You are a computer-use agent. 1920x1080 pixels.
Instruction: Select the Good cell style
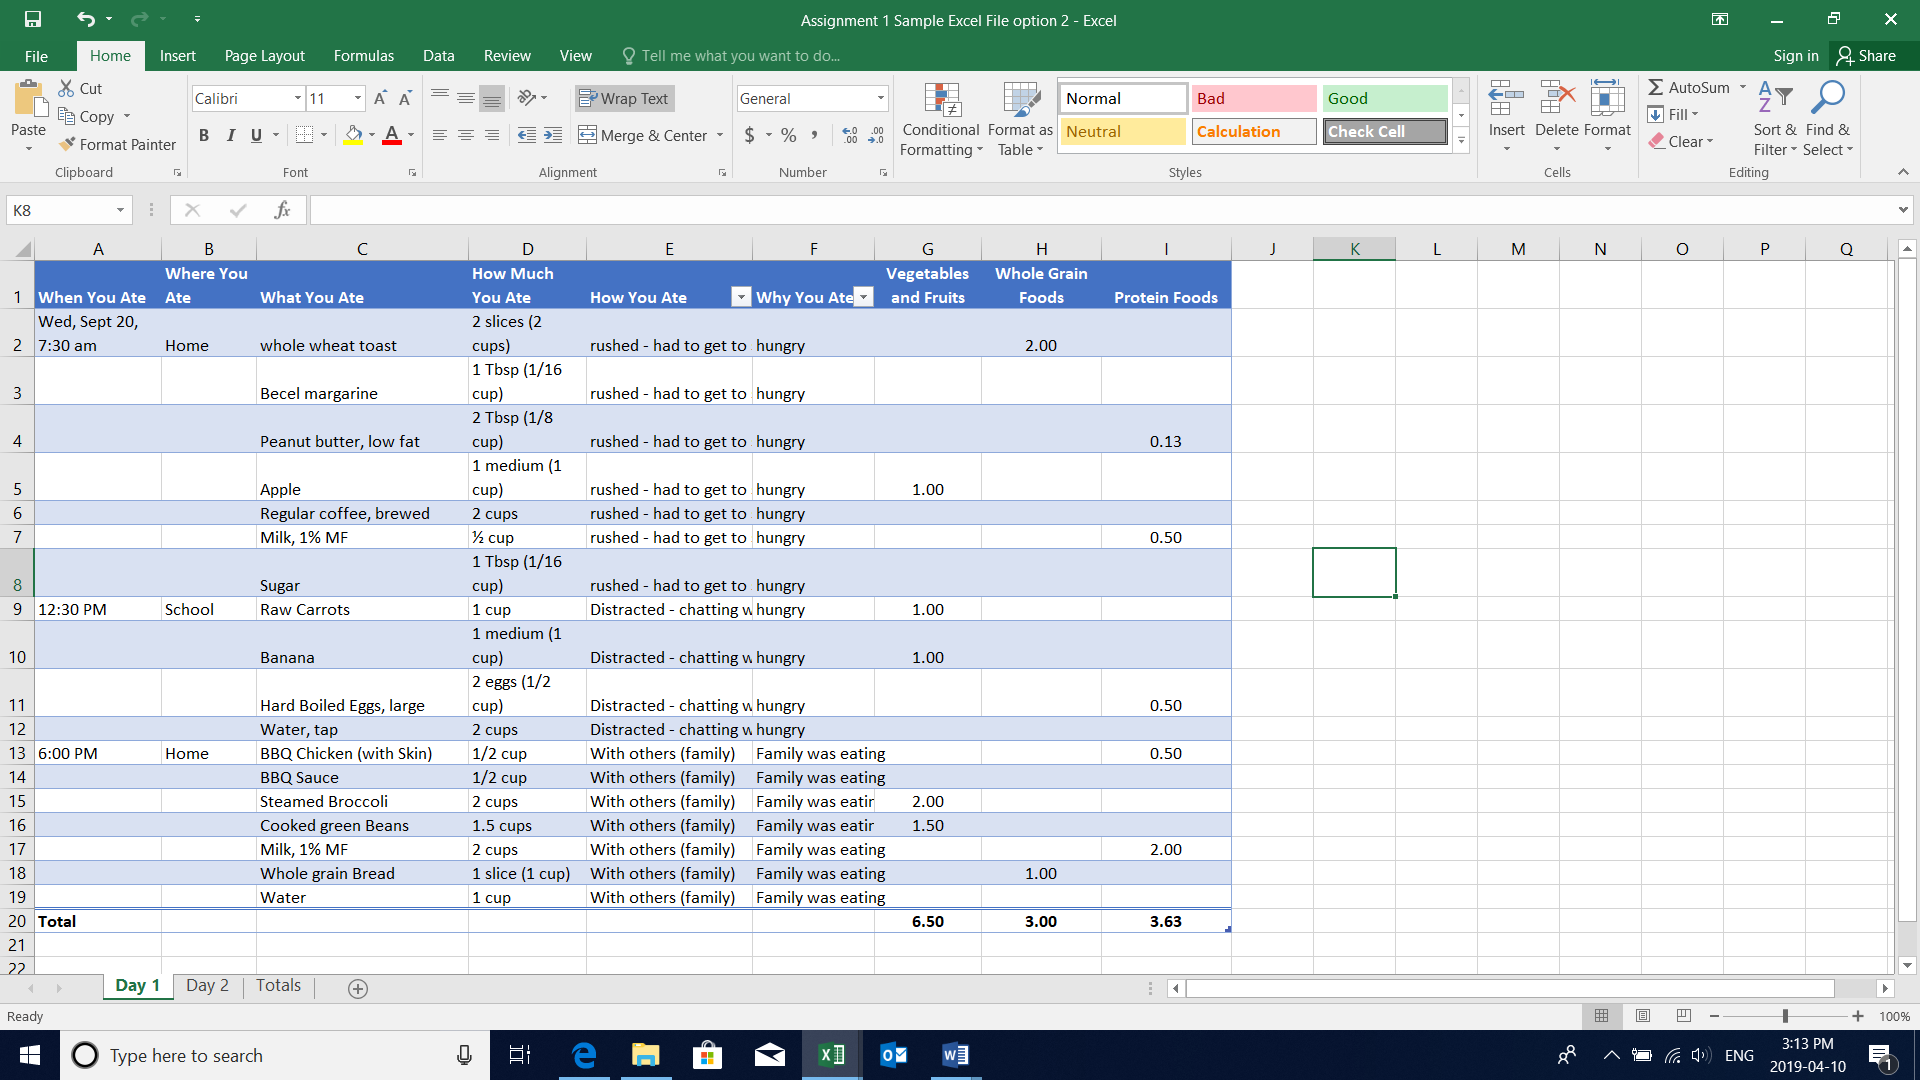point(1384,97)
